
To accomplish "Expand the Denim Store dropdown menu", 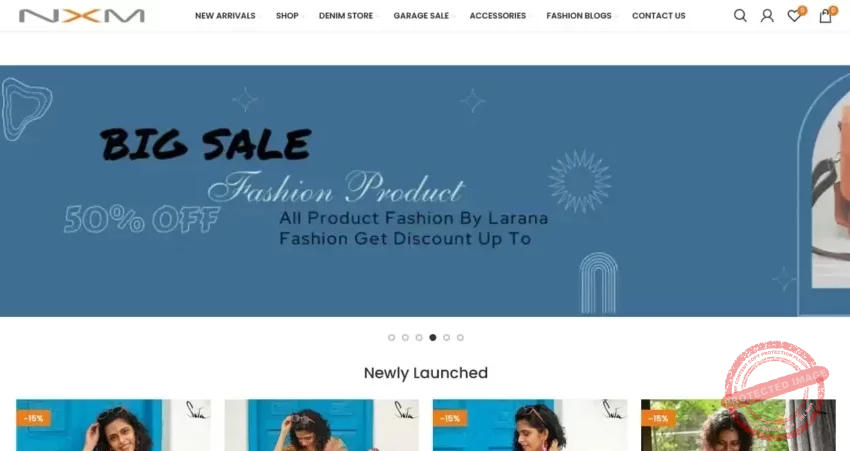I will [346, 16].
